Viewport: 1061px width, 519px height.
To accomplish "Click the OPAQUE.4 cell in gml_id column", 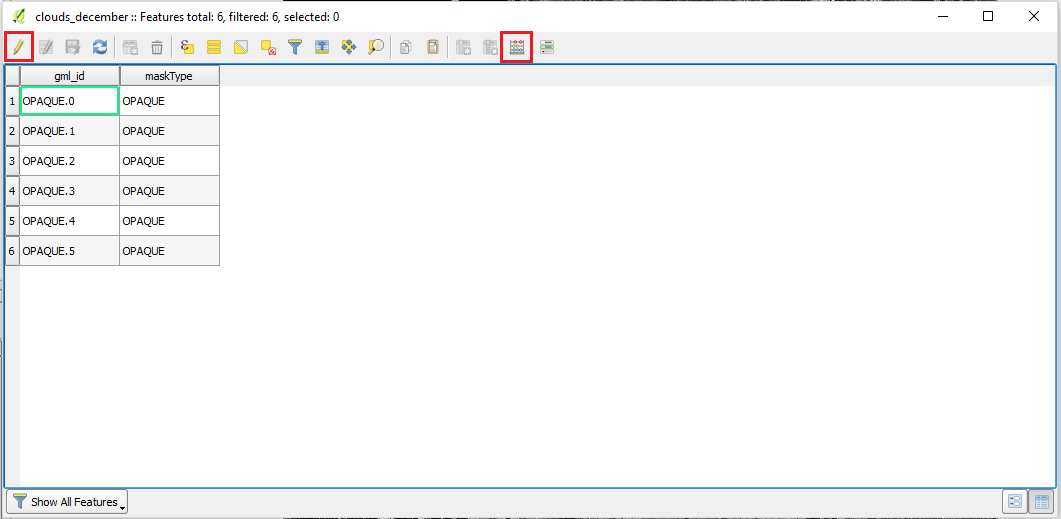I will [x=69, y=221].
